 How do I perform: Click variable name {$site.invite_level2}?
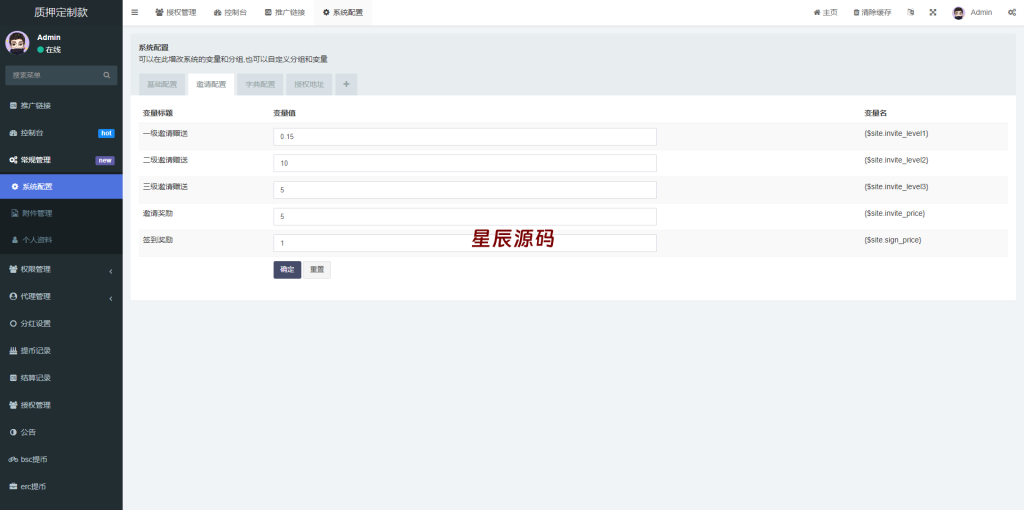896,160
